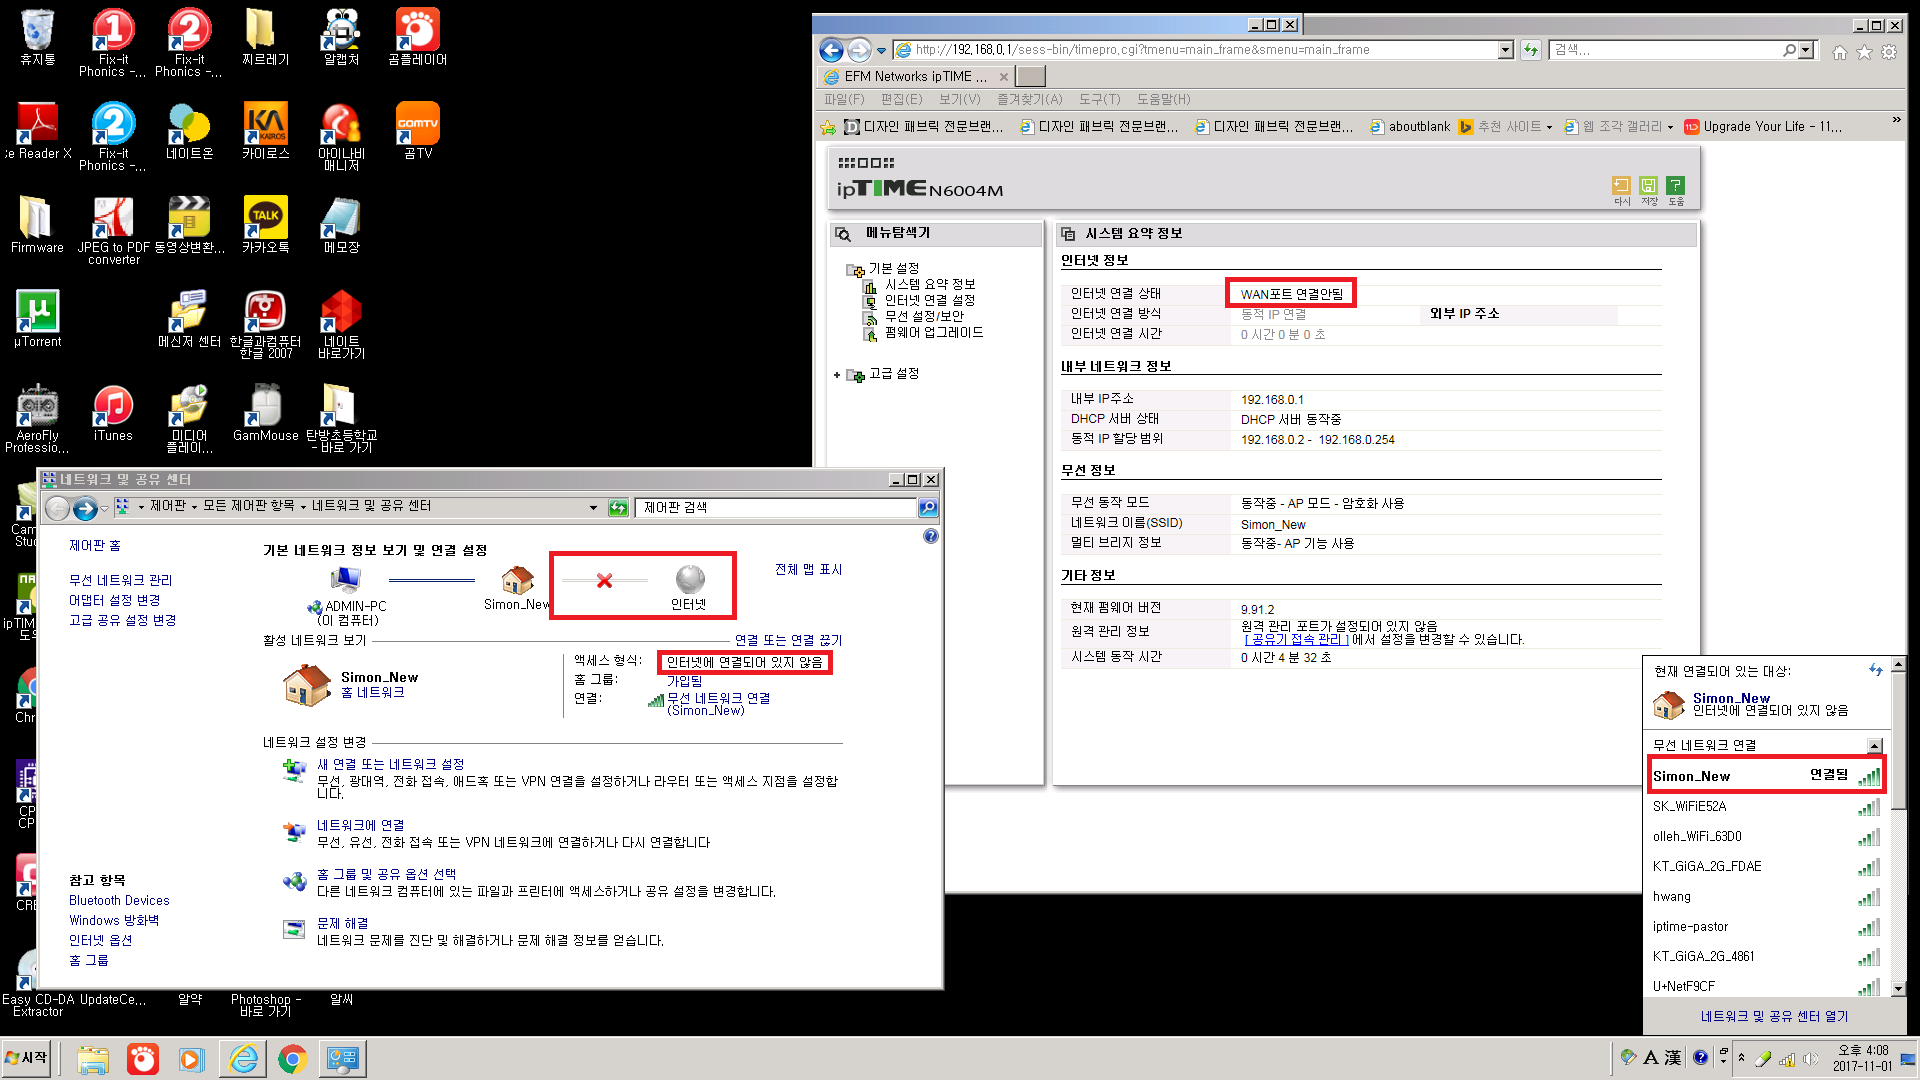Expand the favorites bar overflow chevron
This screenshot has height=1080, width=1920.
(1896, 121)
